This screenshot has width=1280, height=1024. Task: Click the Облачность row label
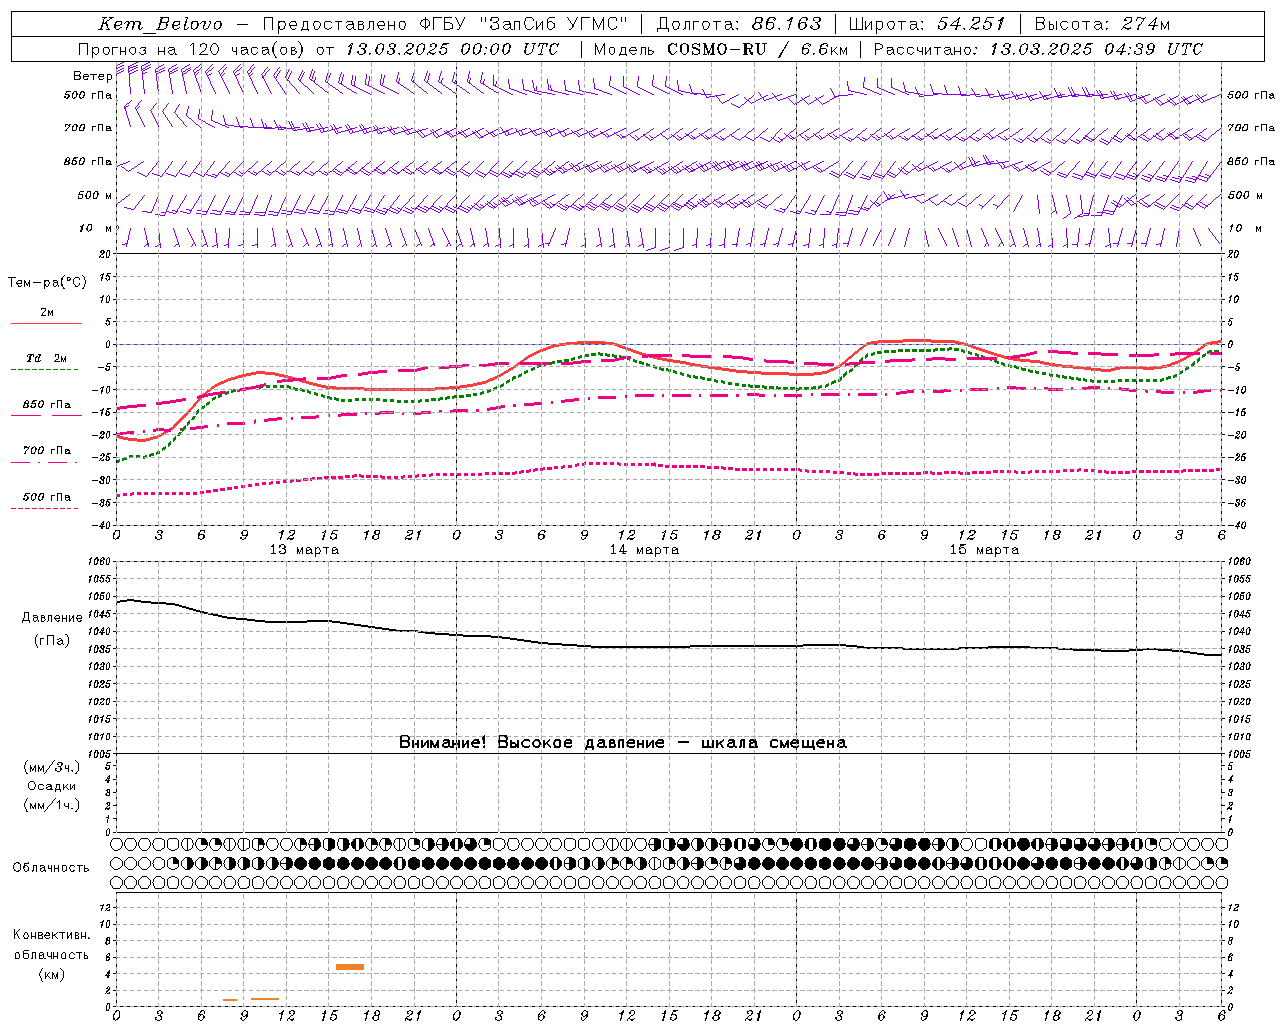pos(51,867)
